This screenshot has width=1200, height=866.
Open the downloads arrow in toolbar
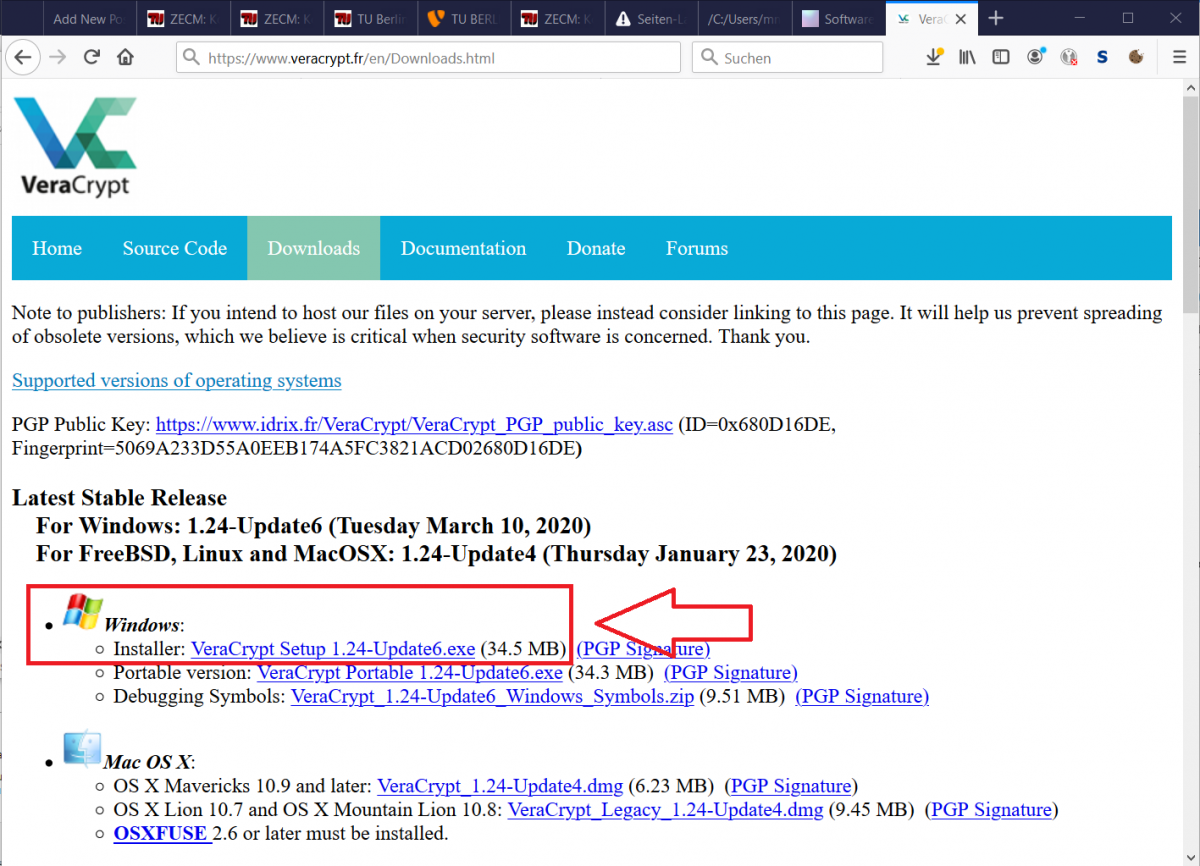[933, 58]
